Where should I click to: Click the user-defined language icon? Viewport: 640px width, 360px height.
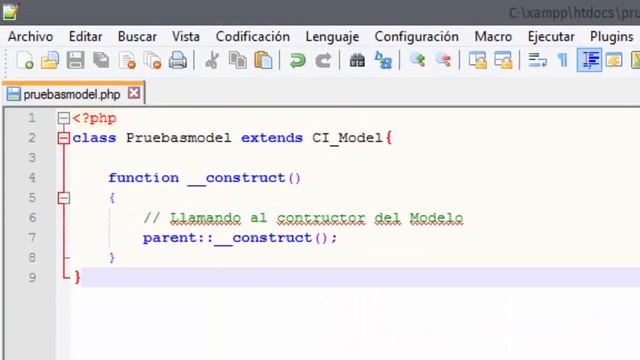pos(614,60)
